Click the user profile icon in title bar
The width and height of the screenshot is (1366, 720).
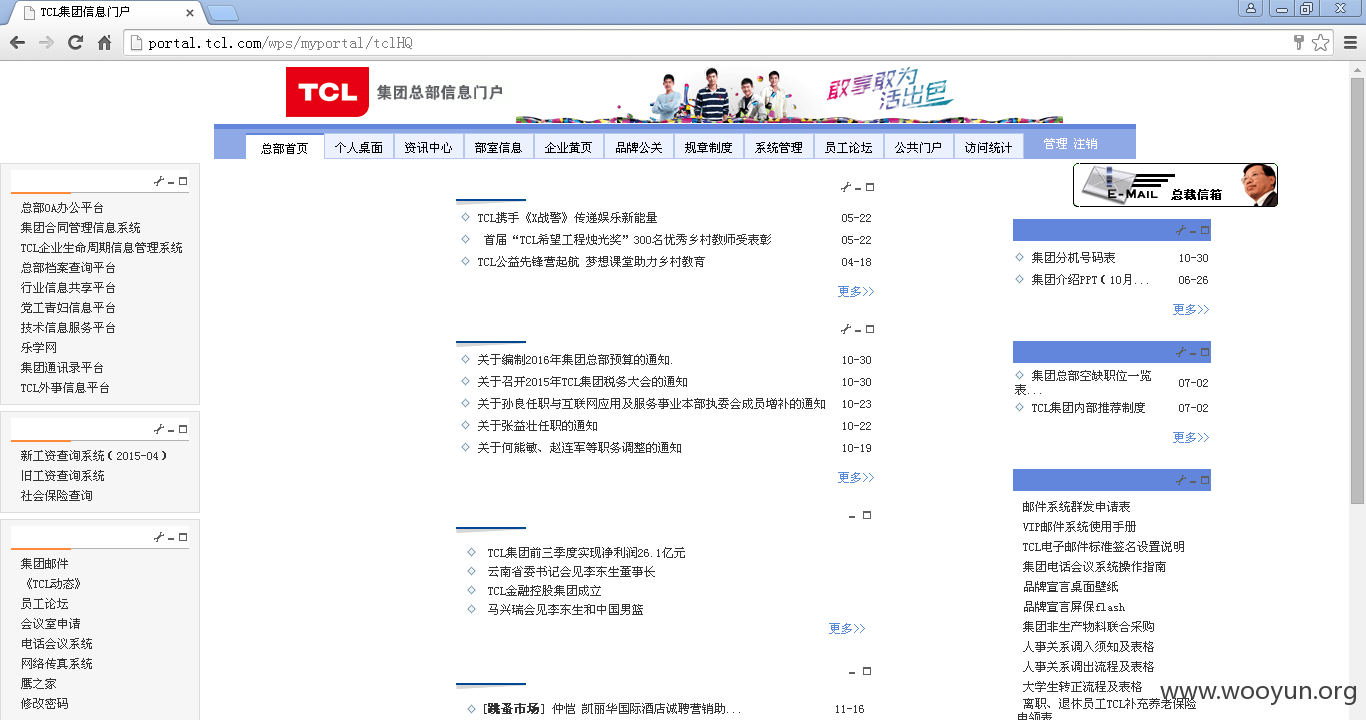click(x=1250, y=8)
